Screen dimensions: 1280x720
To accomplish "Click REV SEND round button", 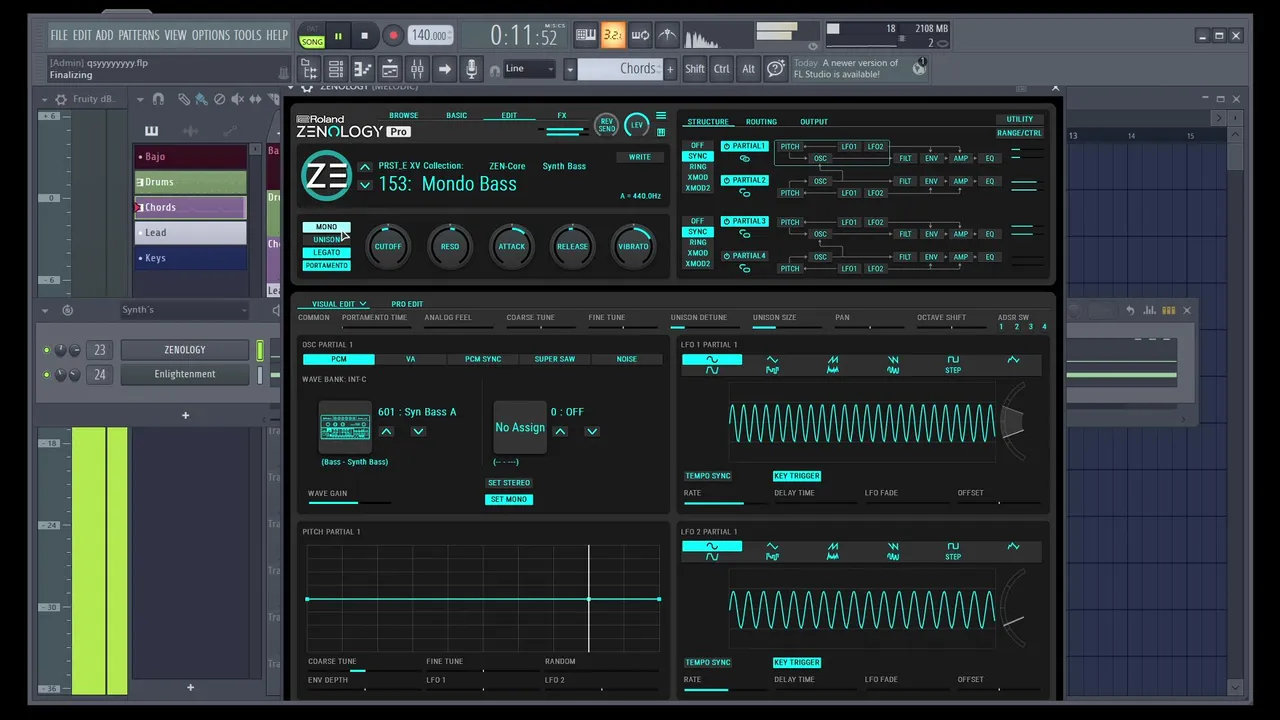I will (x=606, y=126).
